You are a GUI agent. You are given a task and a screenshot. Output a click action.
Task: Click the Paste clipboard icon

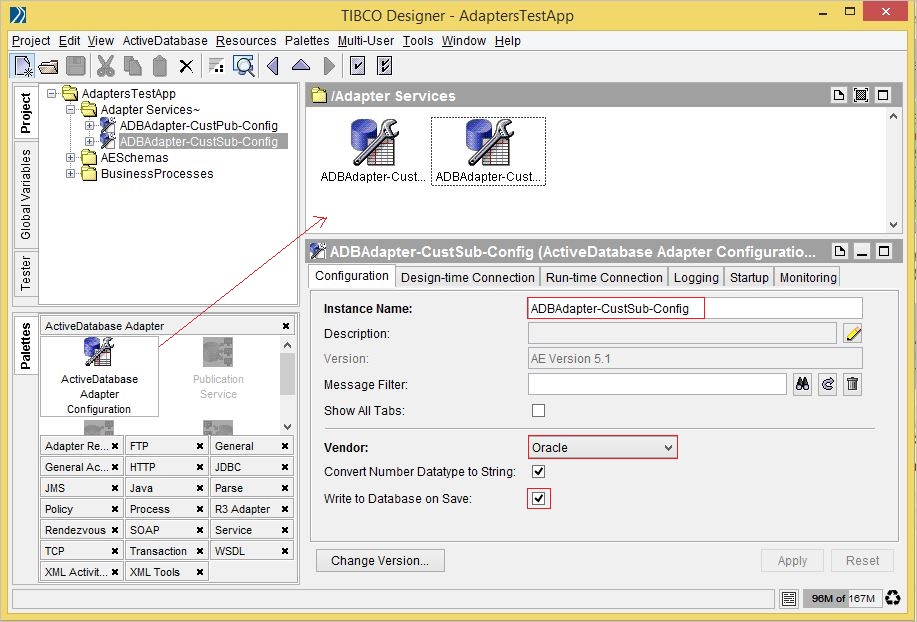160,66
